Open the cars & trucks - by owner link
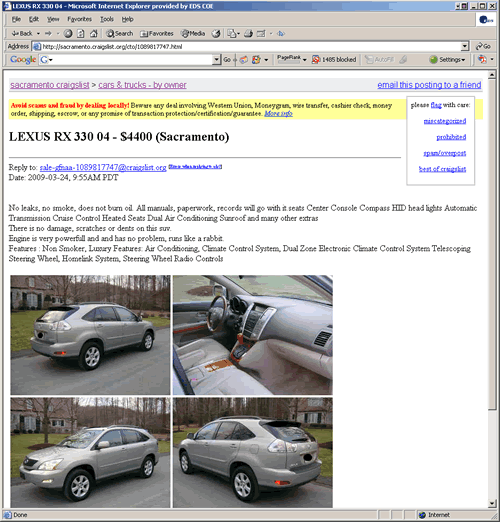Viewport: 500px width, 523px height. [x=142, y=85]
